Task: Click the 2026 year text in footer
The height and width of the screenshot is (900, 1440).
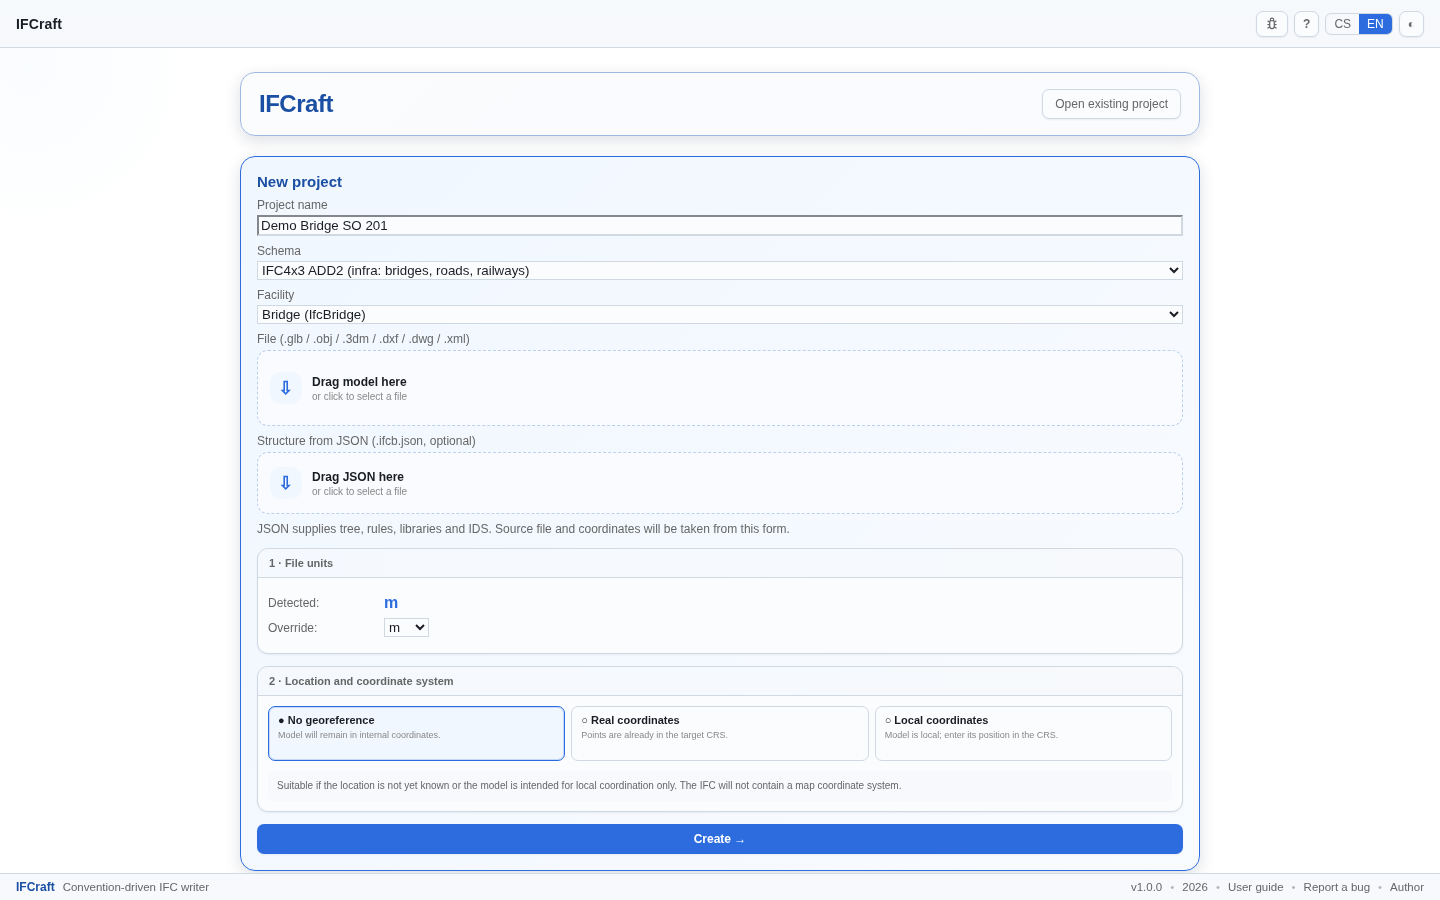Action: 1194,887
